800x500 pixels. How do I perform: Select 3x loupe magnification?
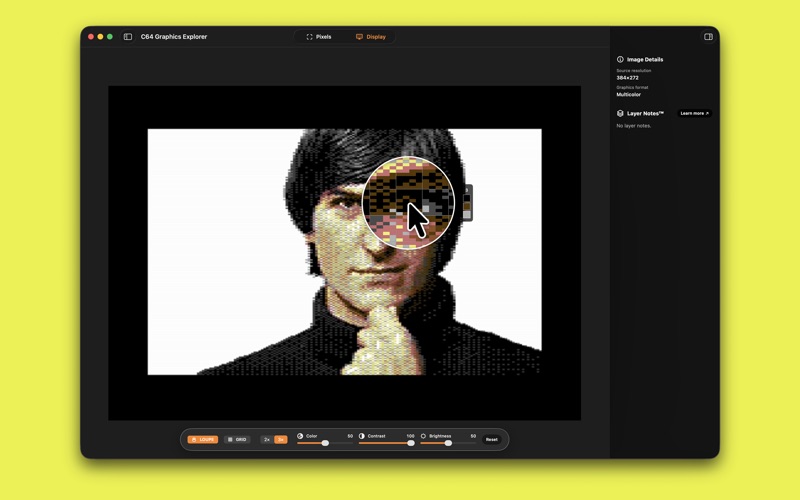click(281, 439)
